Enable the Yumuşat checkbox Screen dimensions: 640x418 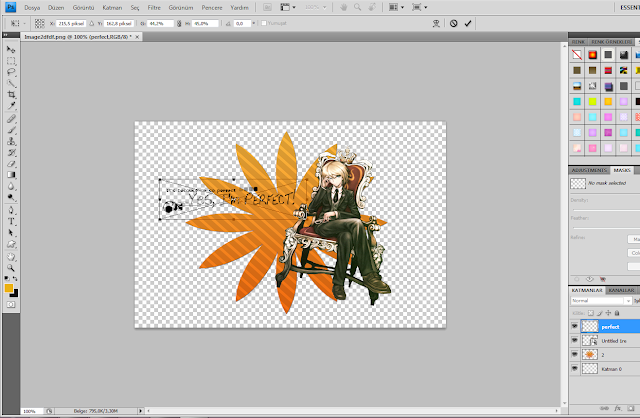pyautogui.click(x=264, y=23)
